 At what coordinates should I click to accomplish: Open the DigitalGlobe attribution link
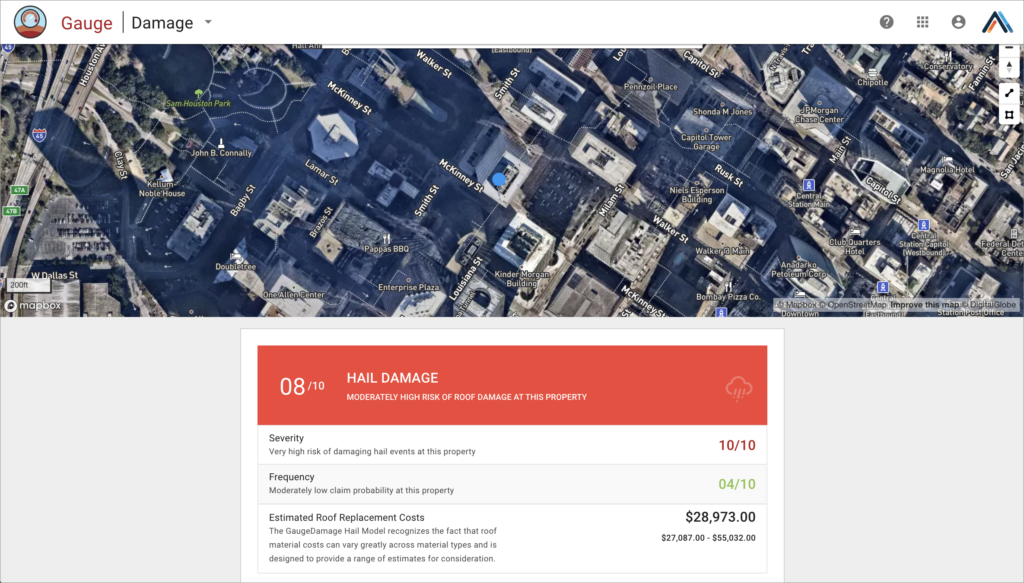[989, 305]
